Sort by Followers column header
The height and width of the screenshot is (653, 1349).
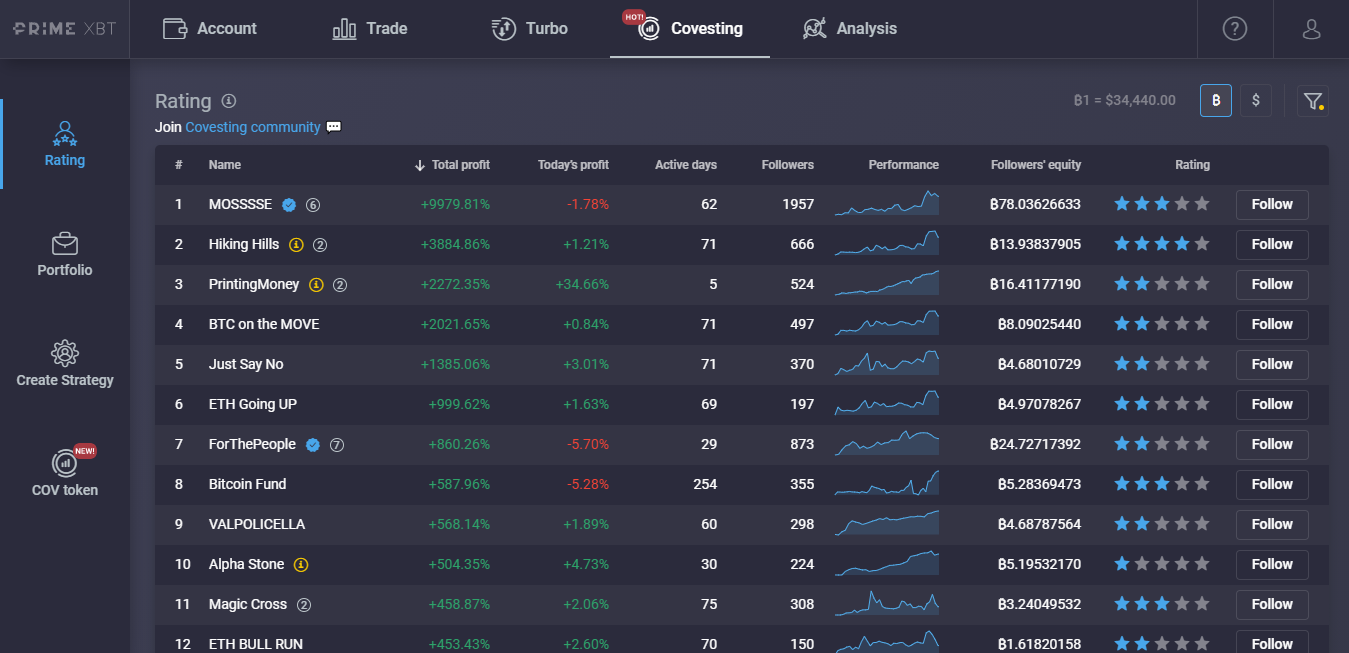(x=787, y=165)
